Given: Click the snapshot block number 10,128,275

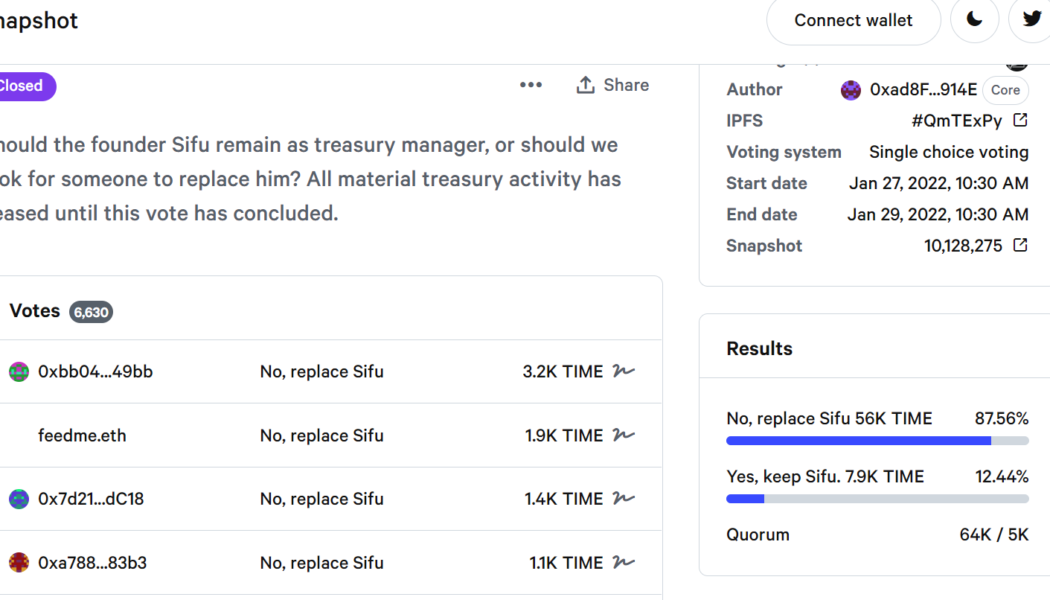Looking at the screenshot, I should click(966, 245).
